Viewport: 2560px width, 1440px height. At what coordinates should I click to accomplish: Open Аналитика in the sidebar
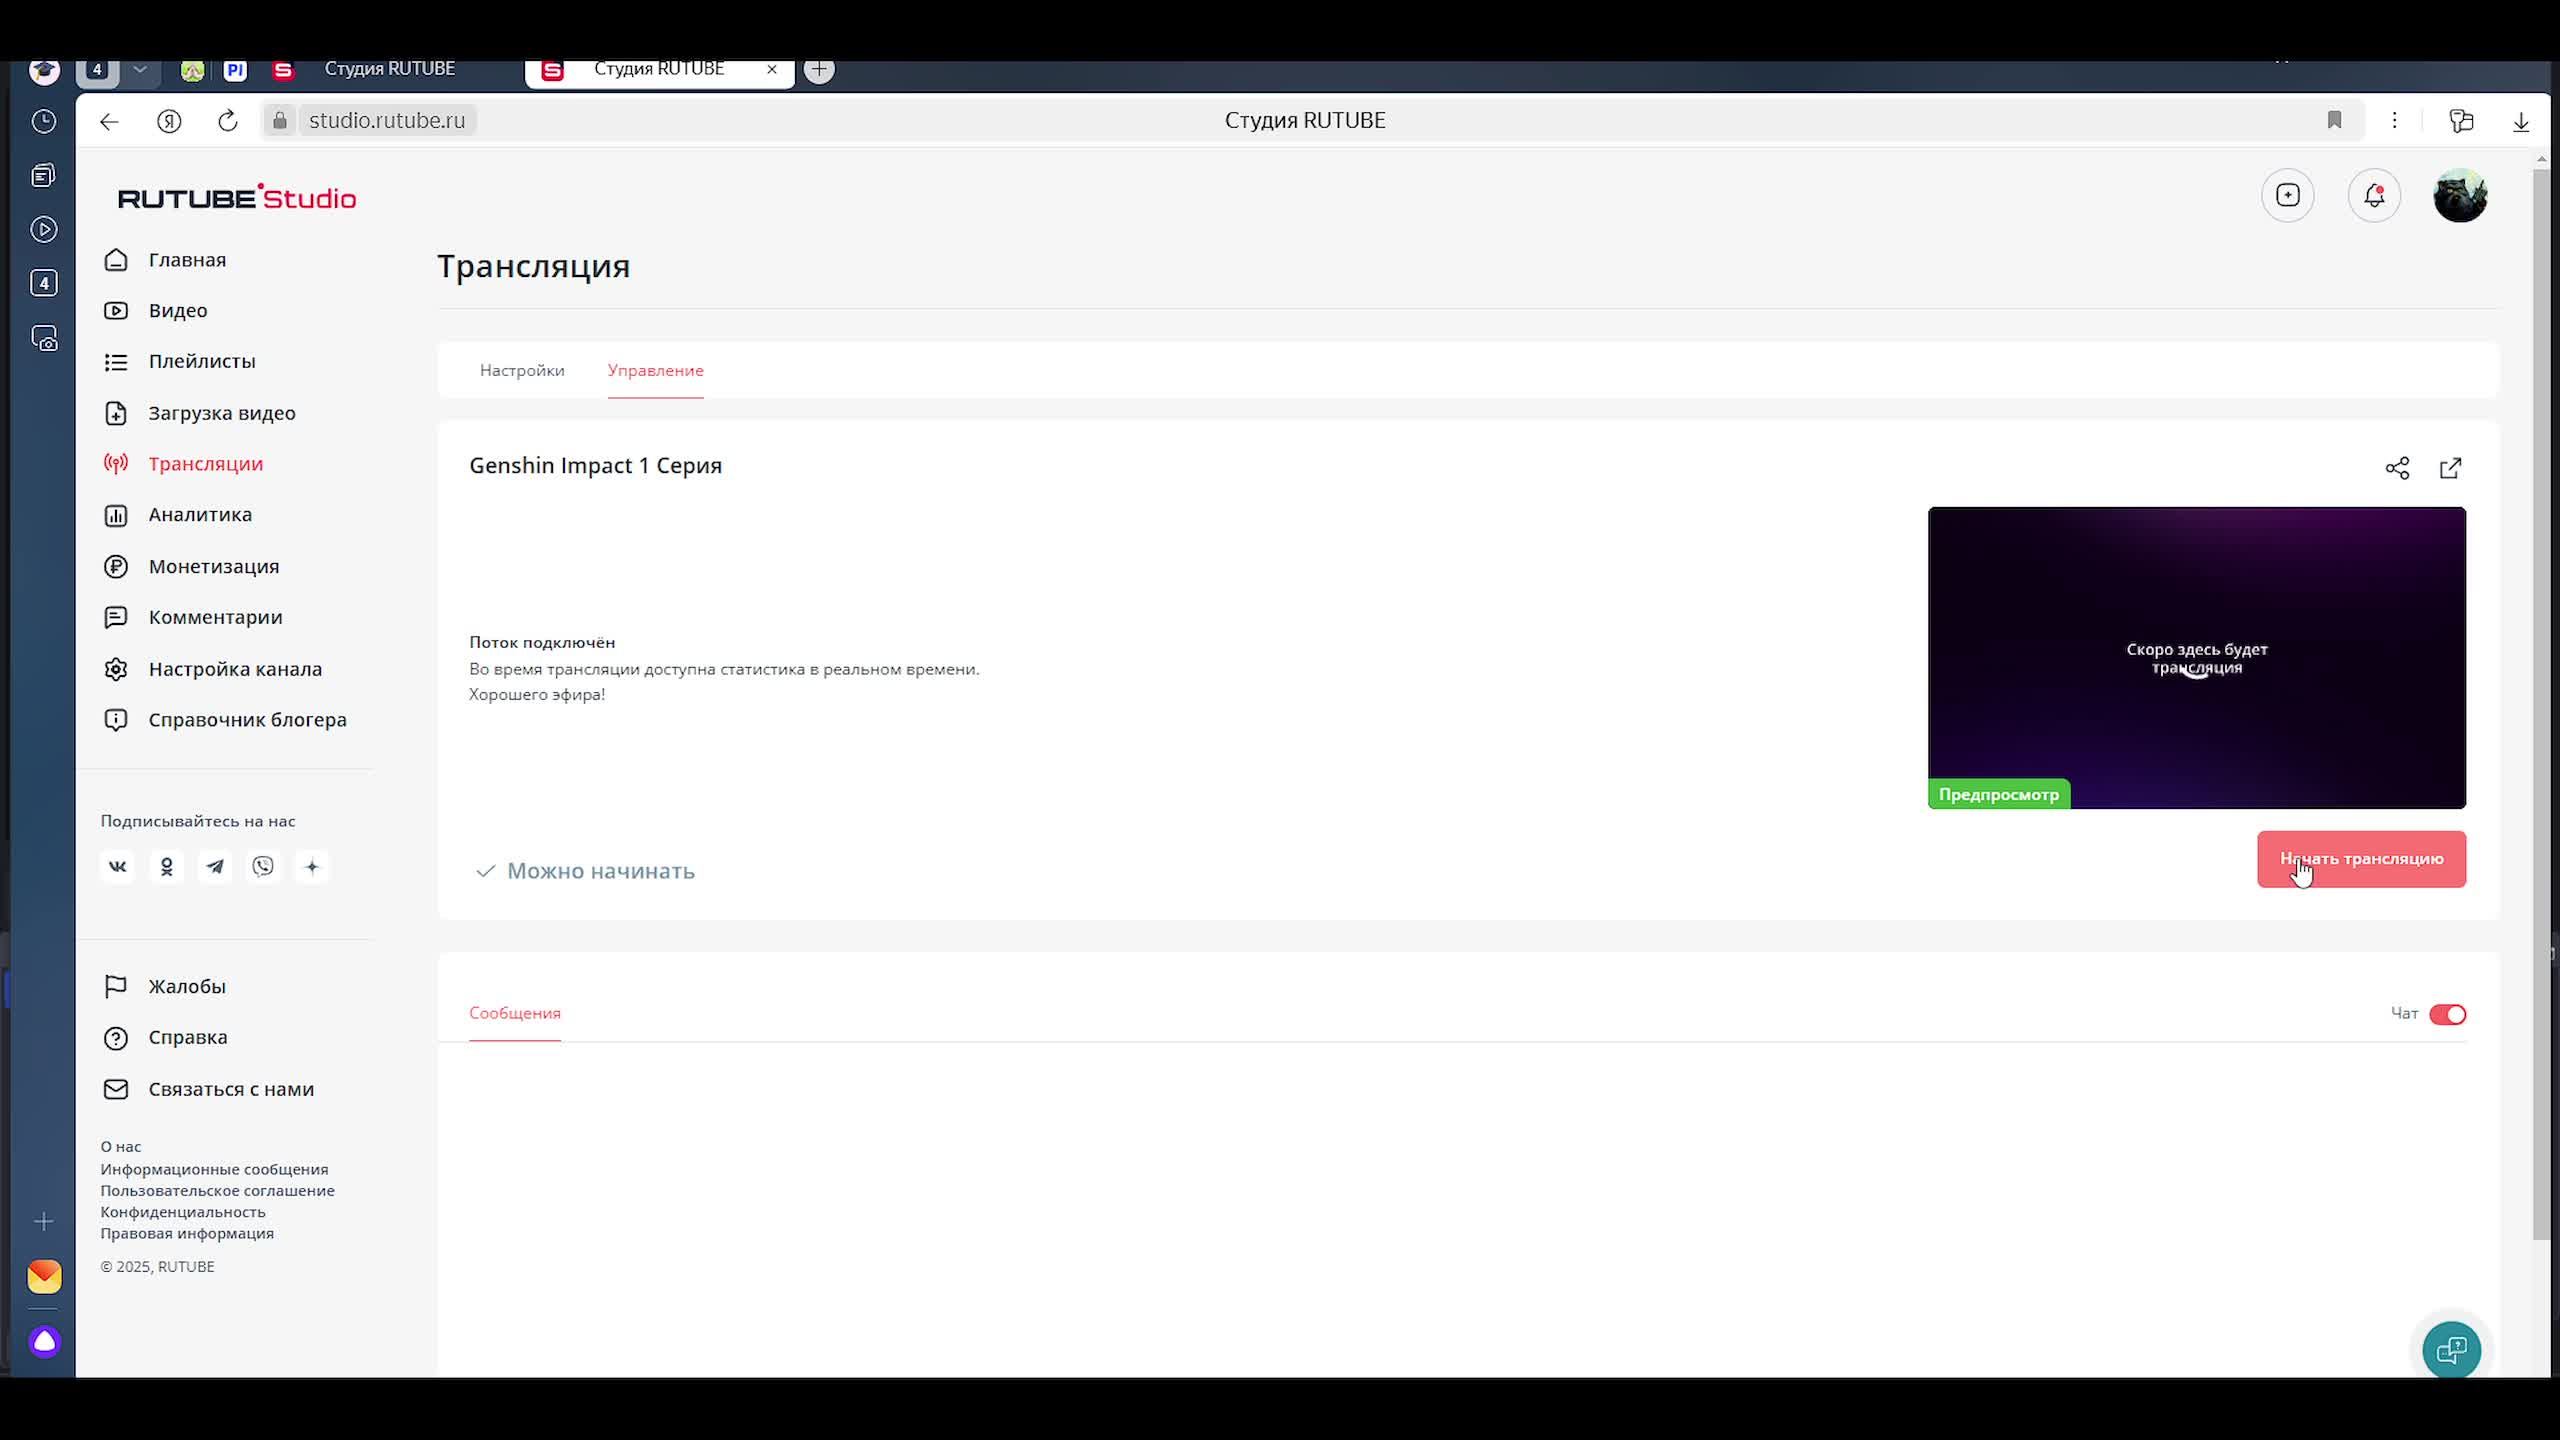coord(200,515)
